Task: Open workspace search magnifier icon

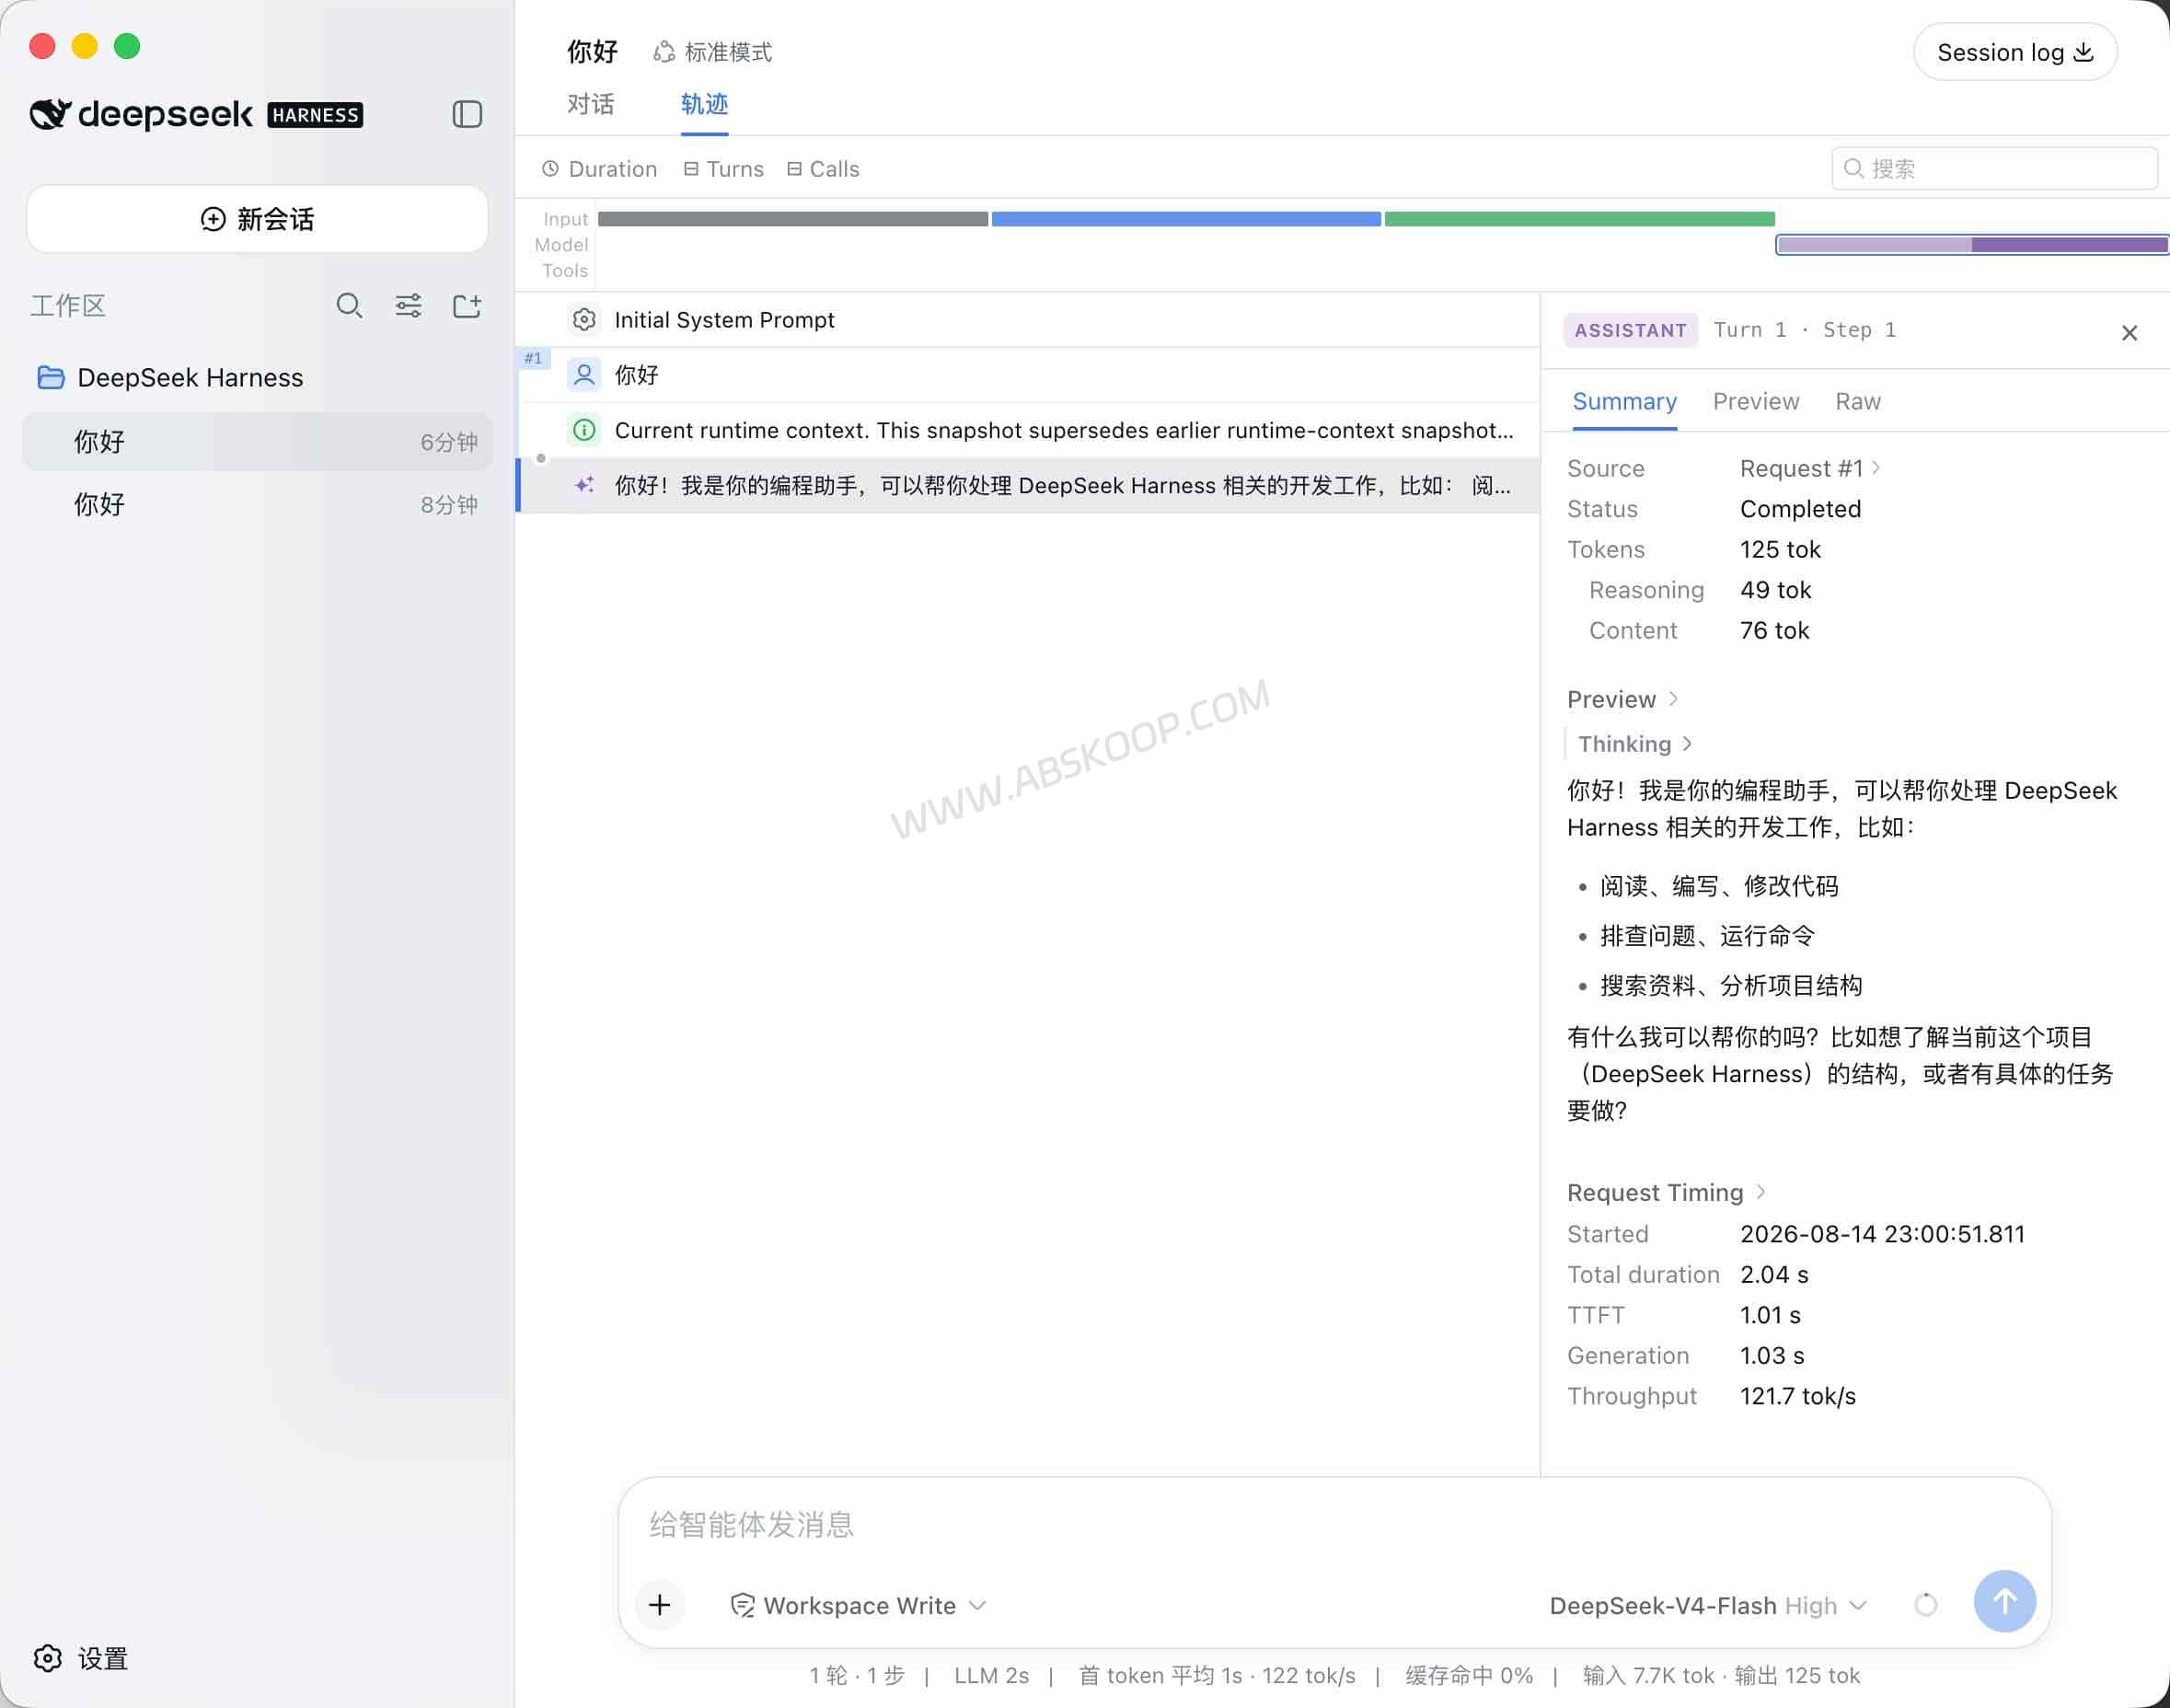Action: [x=349, y=305]
